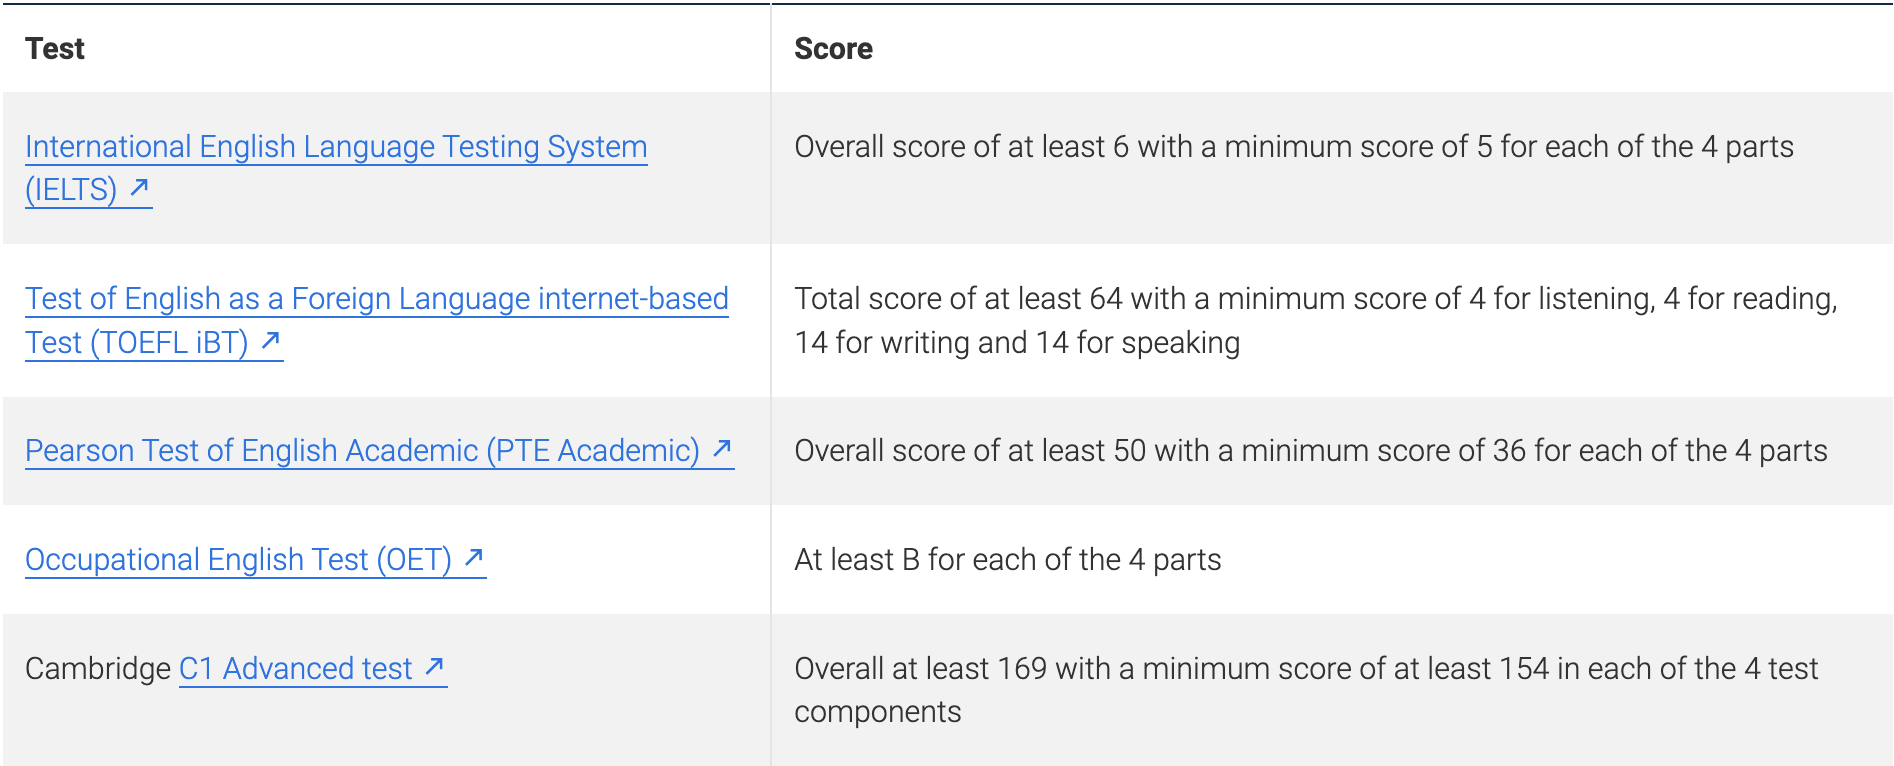Click the external arrow icon after C1 Advanced test
This screenshot has width=1894, height=766.
pyautogui.click(x=434, y=666)
